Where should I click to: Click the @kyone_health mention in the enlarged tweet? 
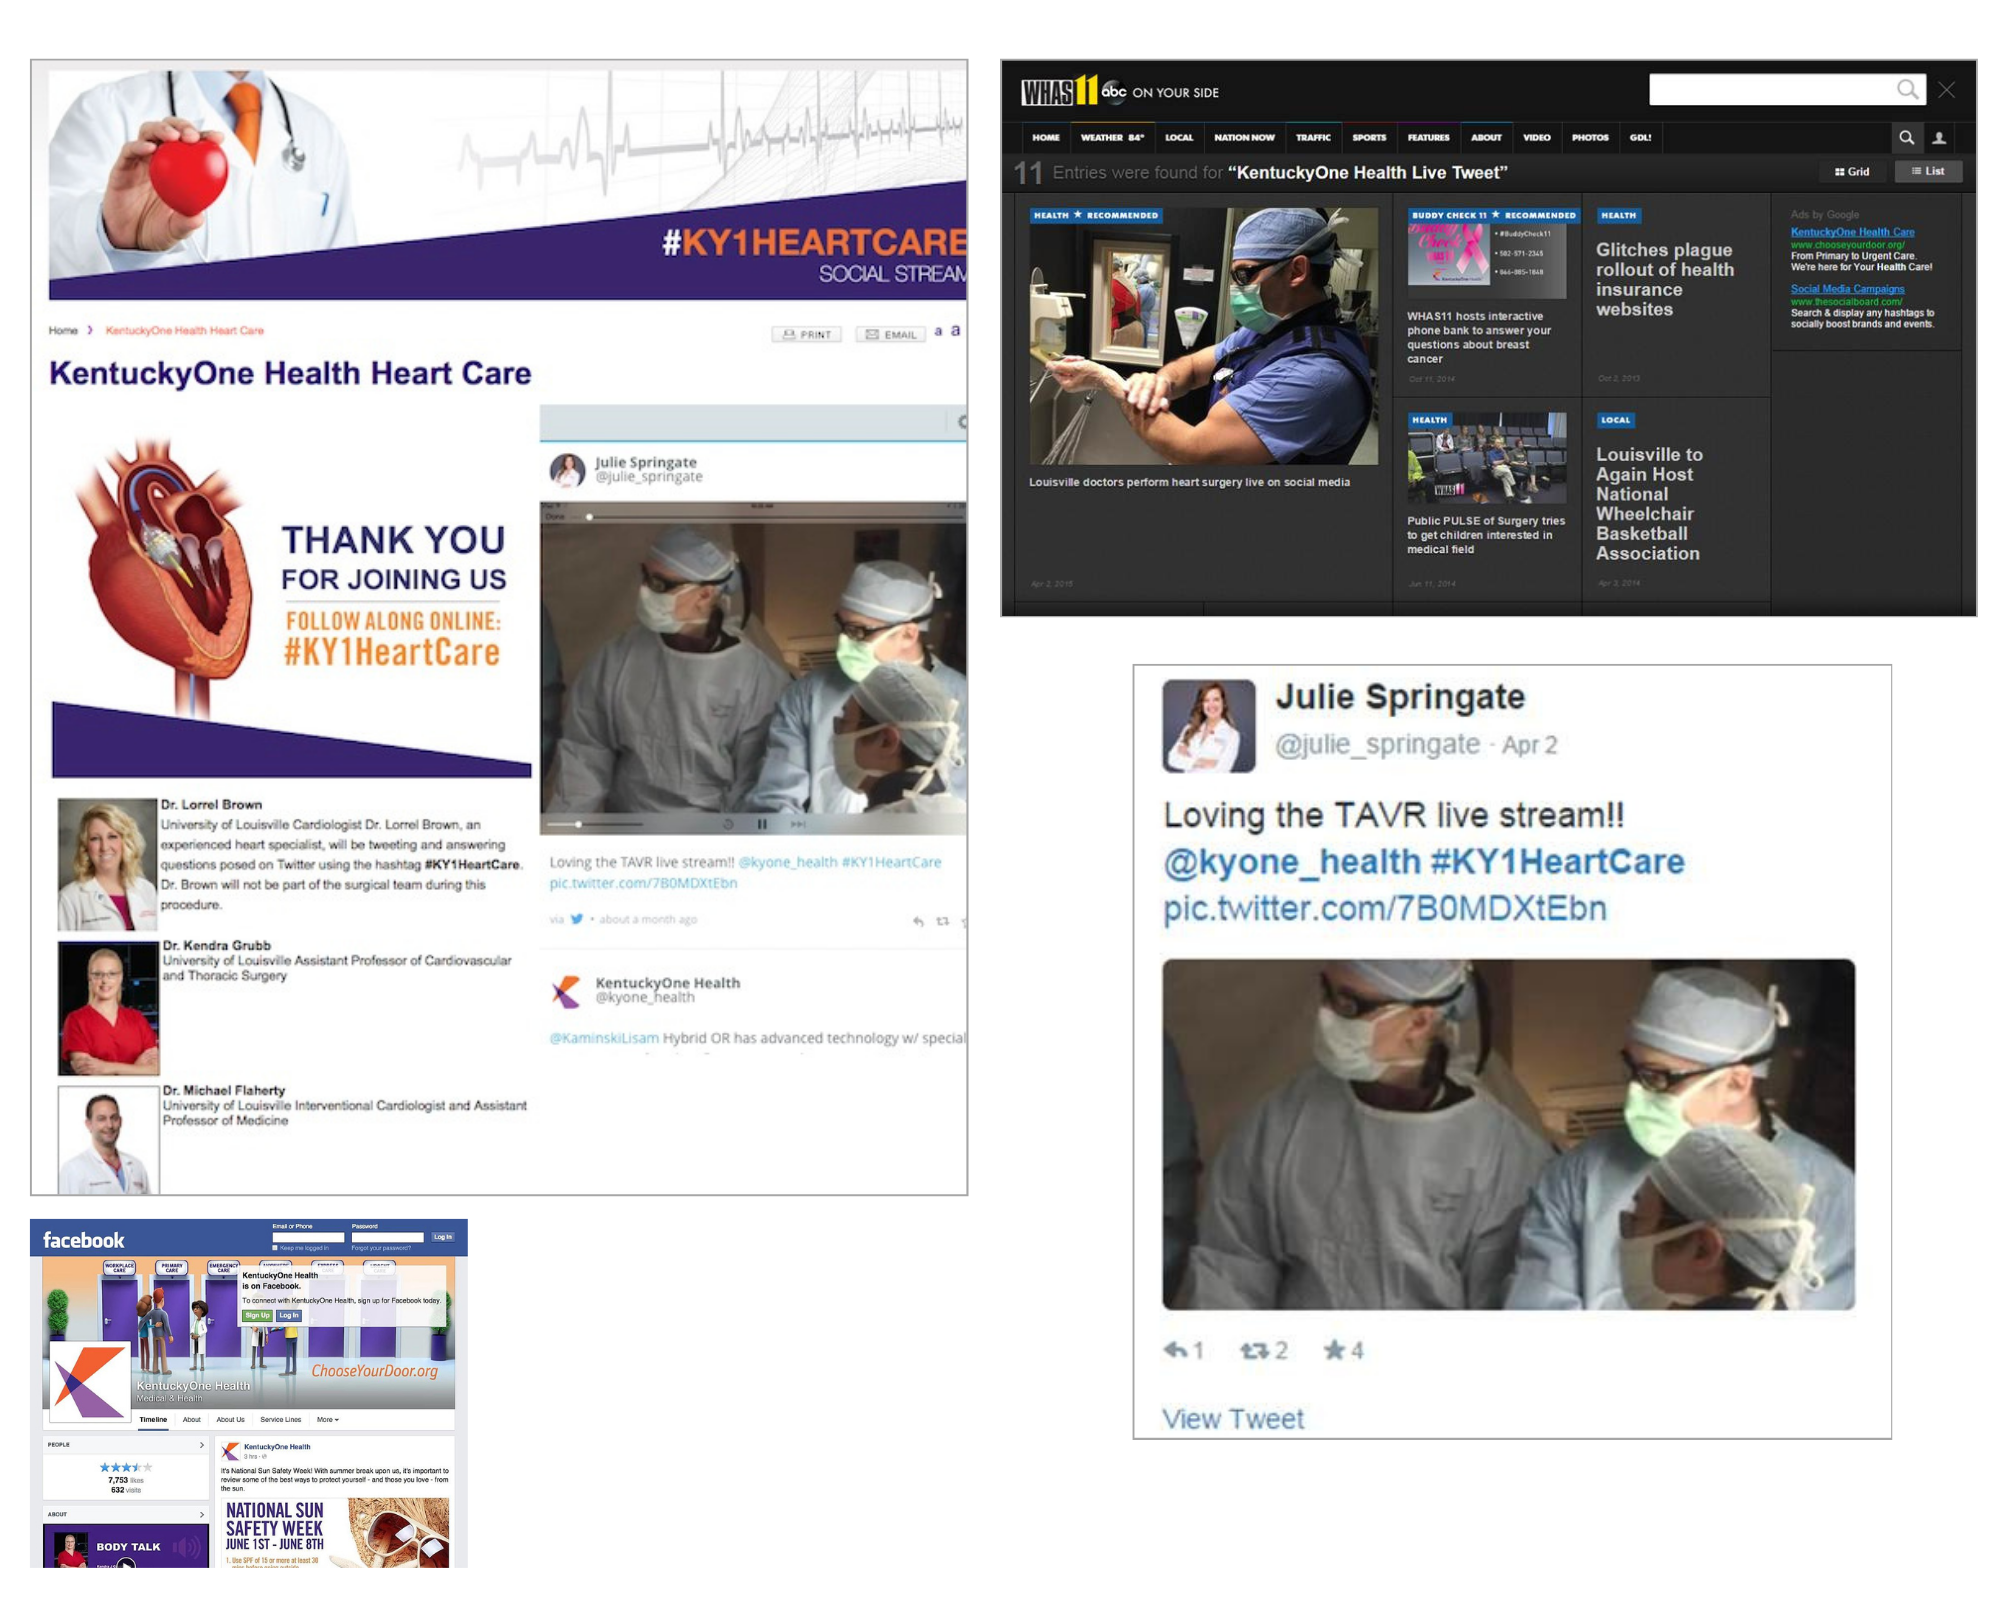pos(1292,861)
